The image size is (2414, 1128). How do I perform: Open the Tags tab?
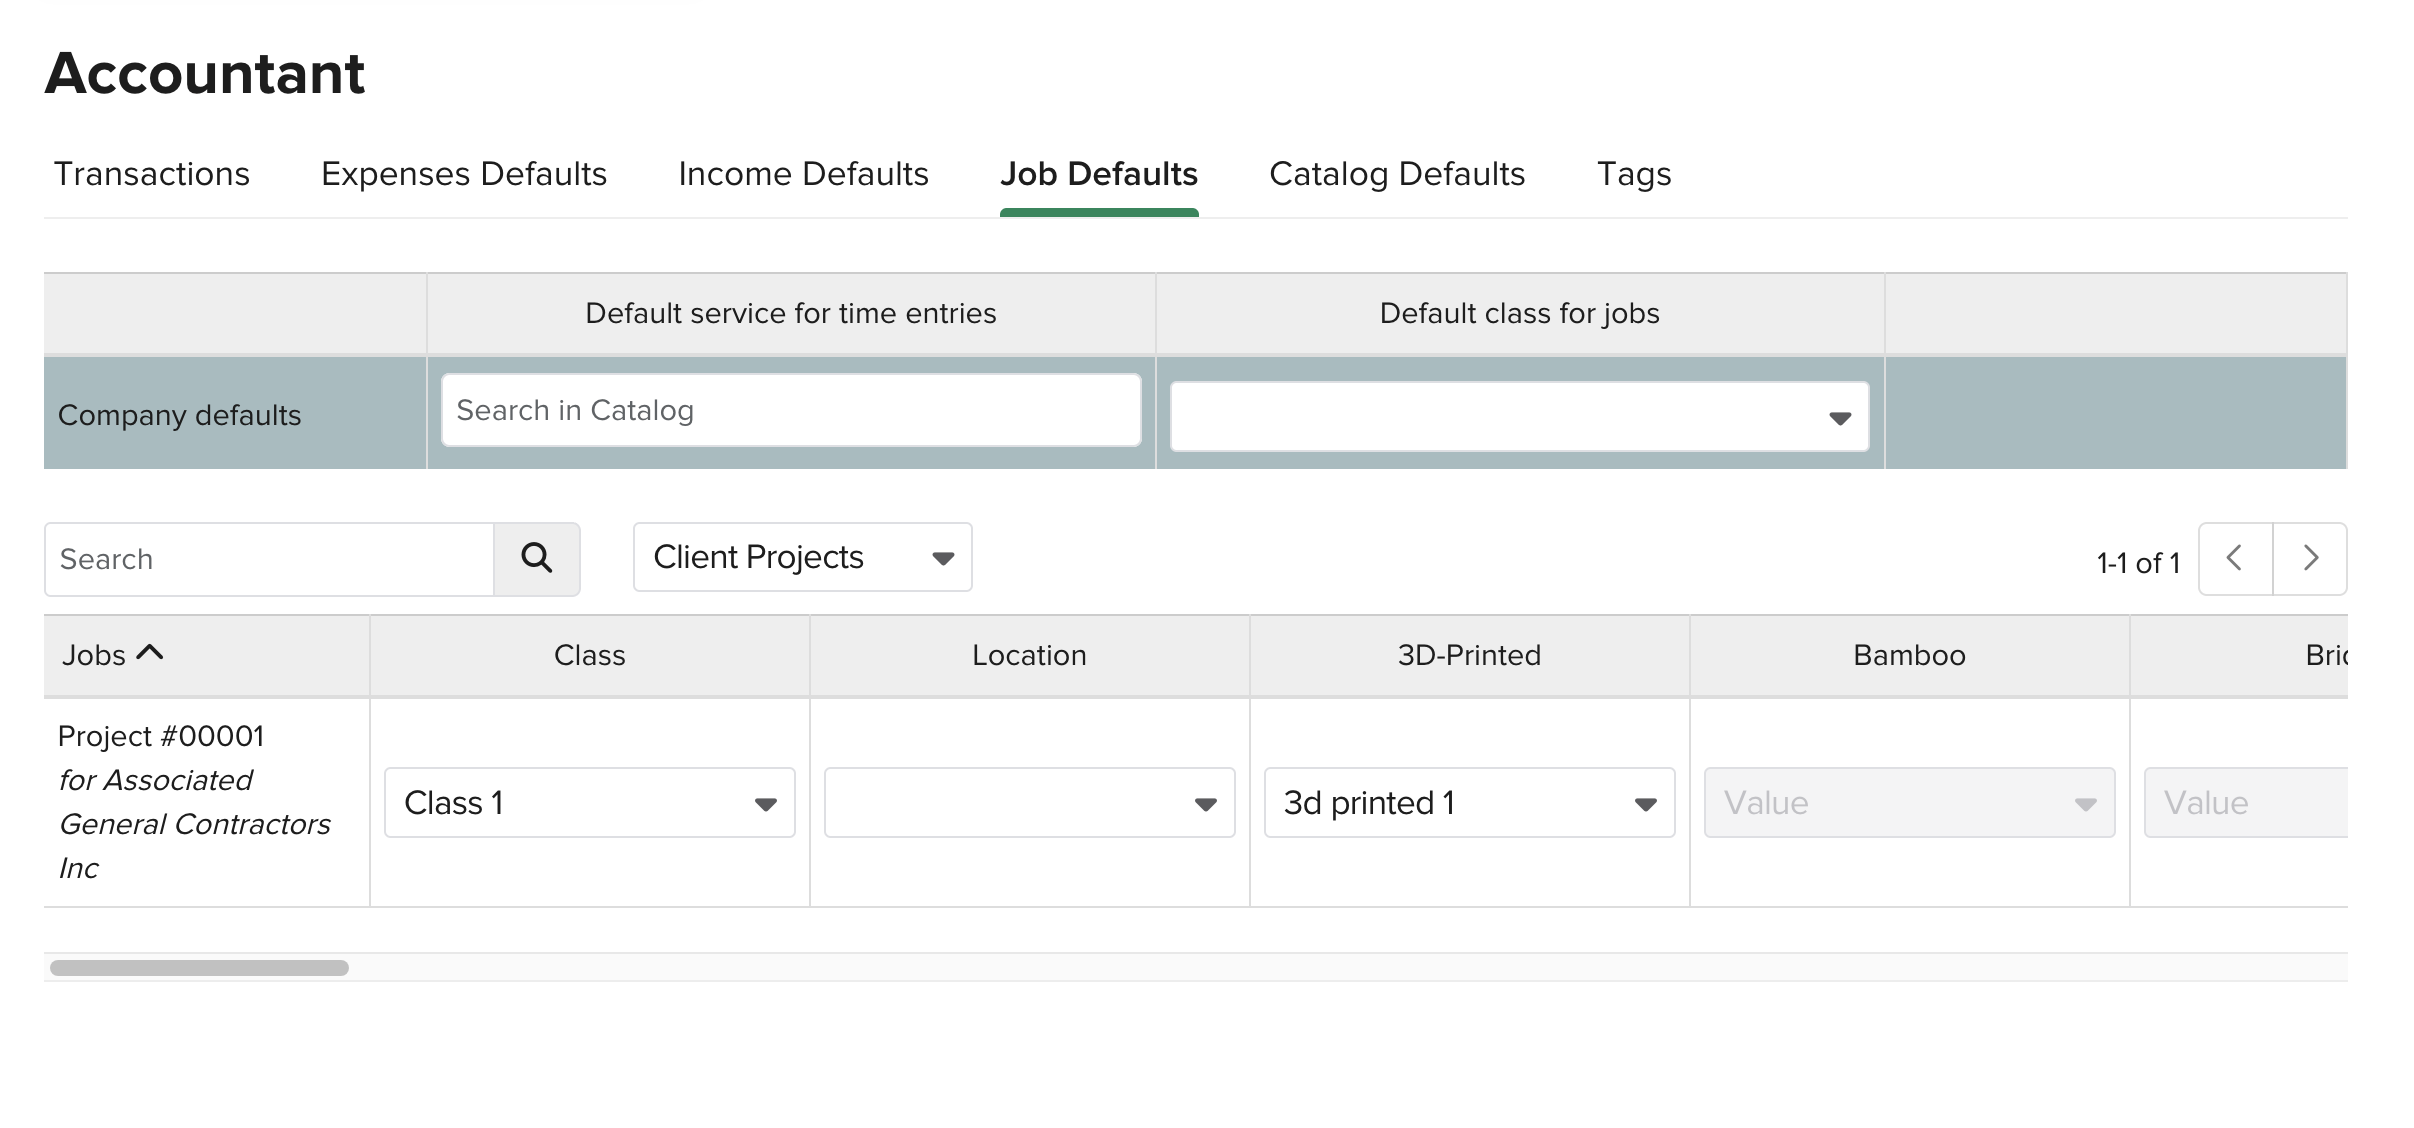[1633, 174]
